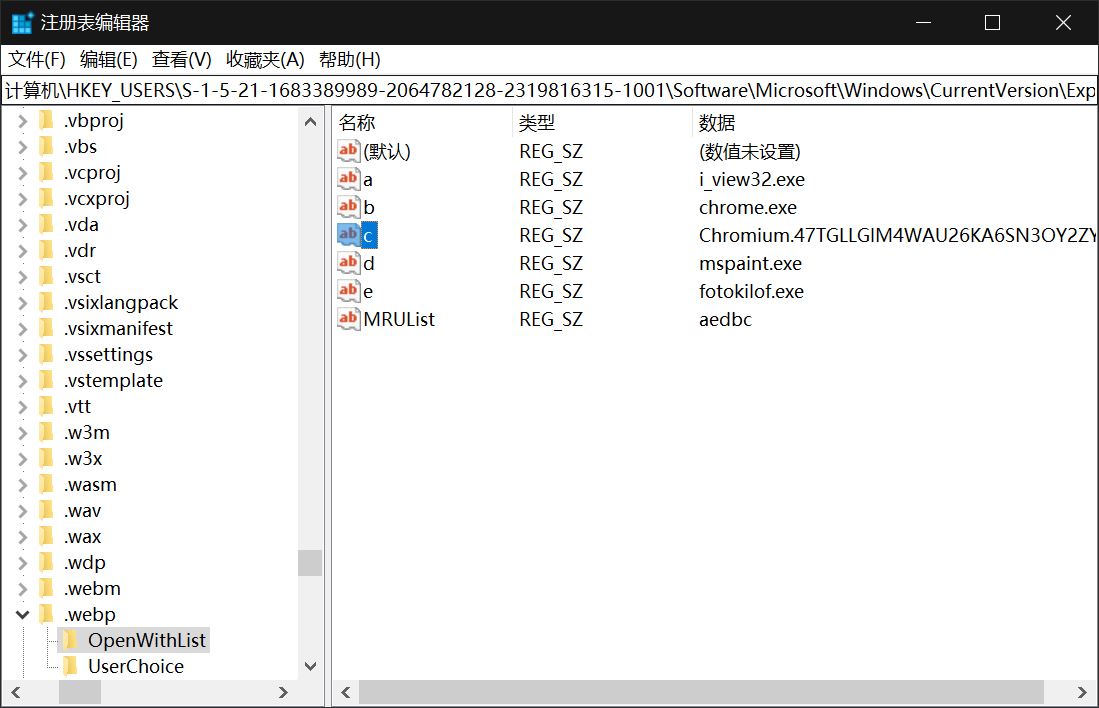Image resolution: width=1099 pixels, height=708 pixels.
Task: Collapse the .webp tree node
Action: click(x=22, y=615)
